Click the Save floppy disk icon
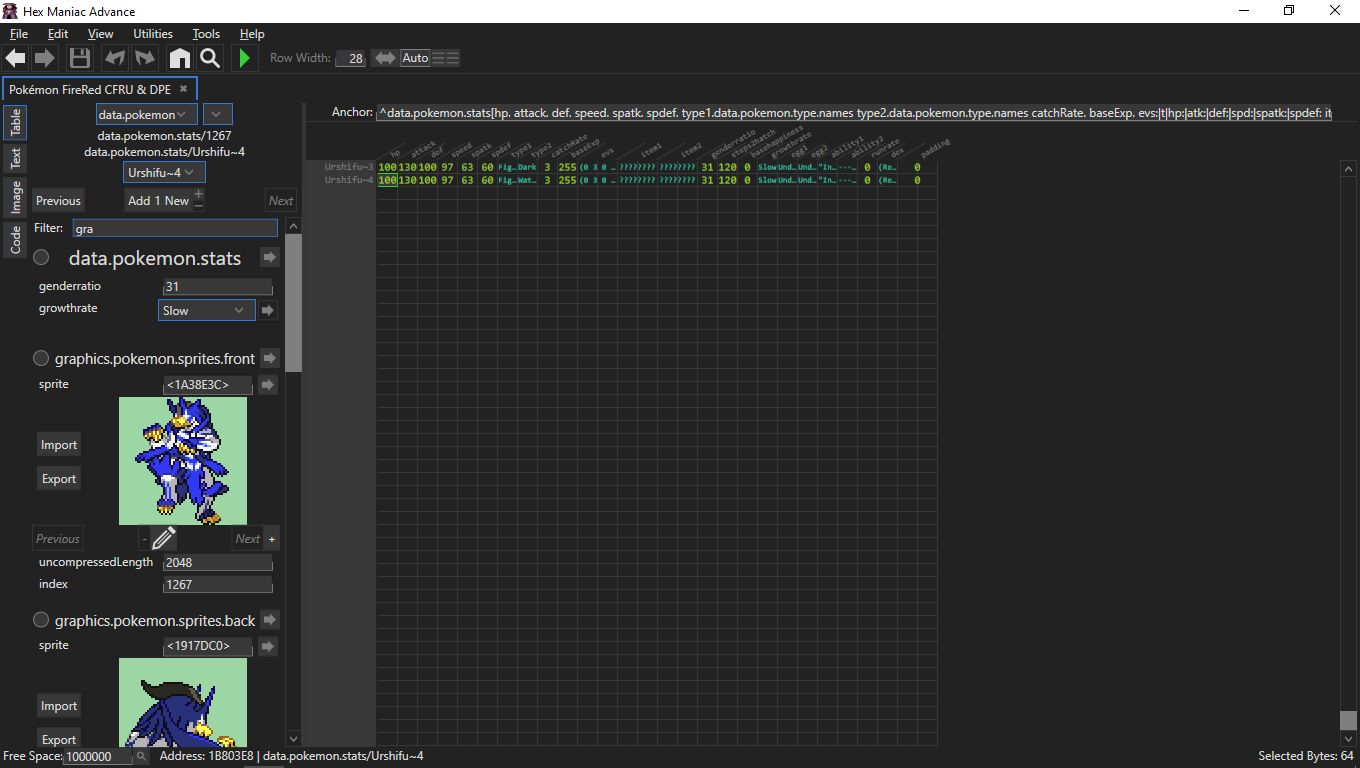Image resolution: width=1360 pixels, height=768 pixels. (x=80, y=58)
